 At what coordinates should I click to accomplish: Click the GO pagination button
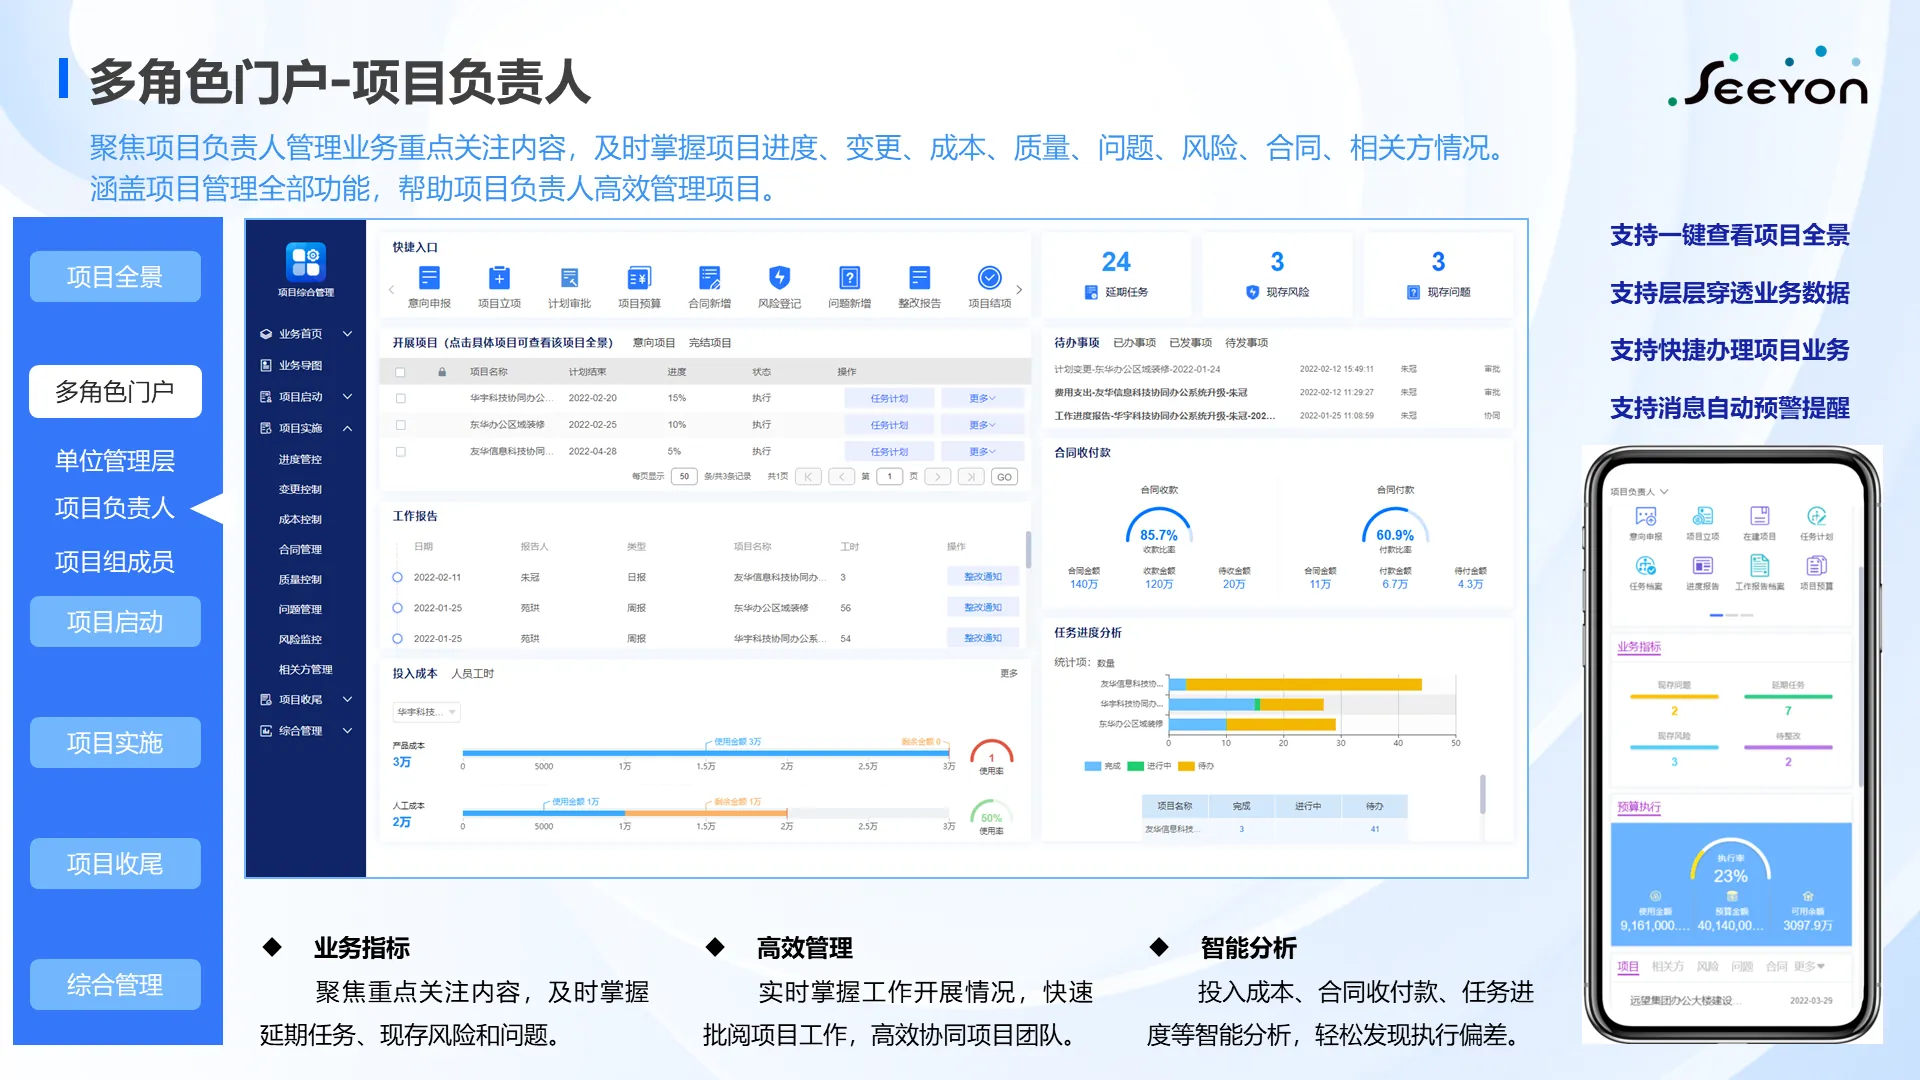point(1004,477)
